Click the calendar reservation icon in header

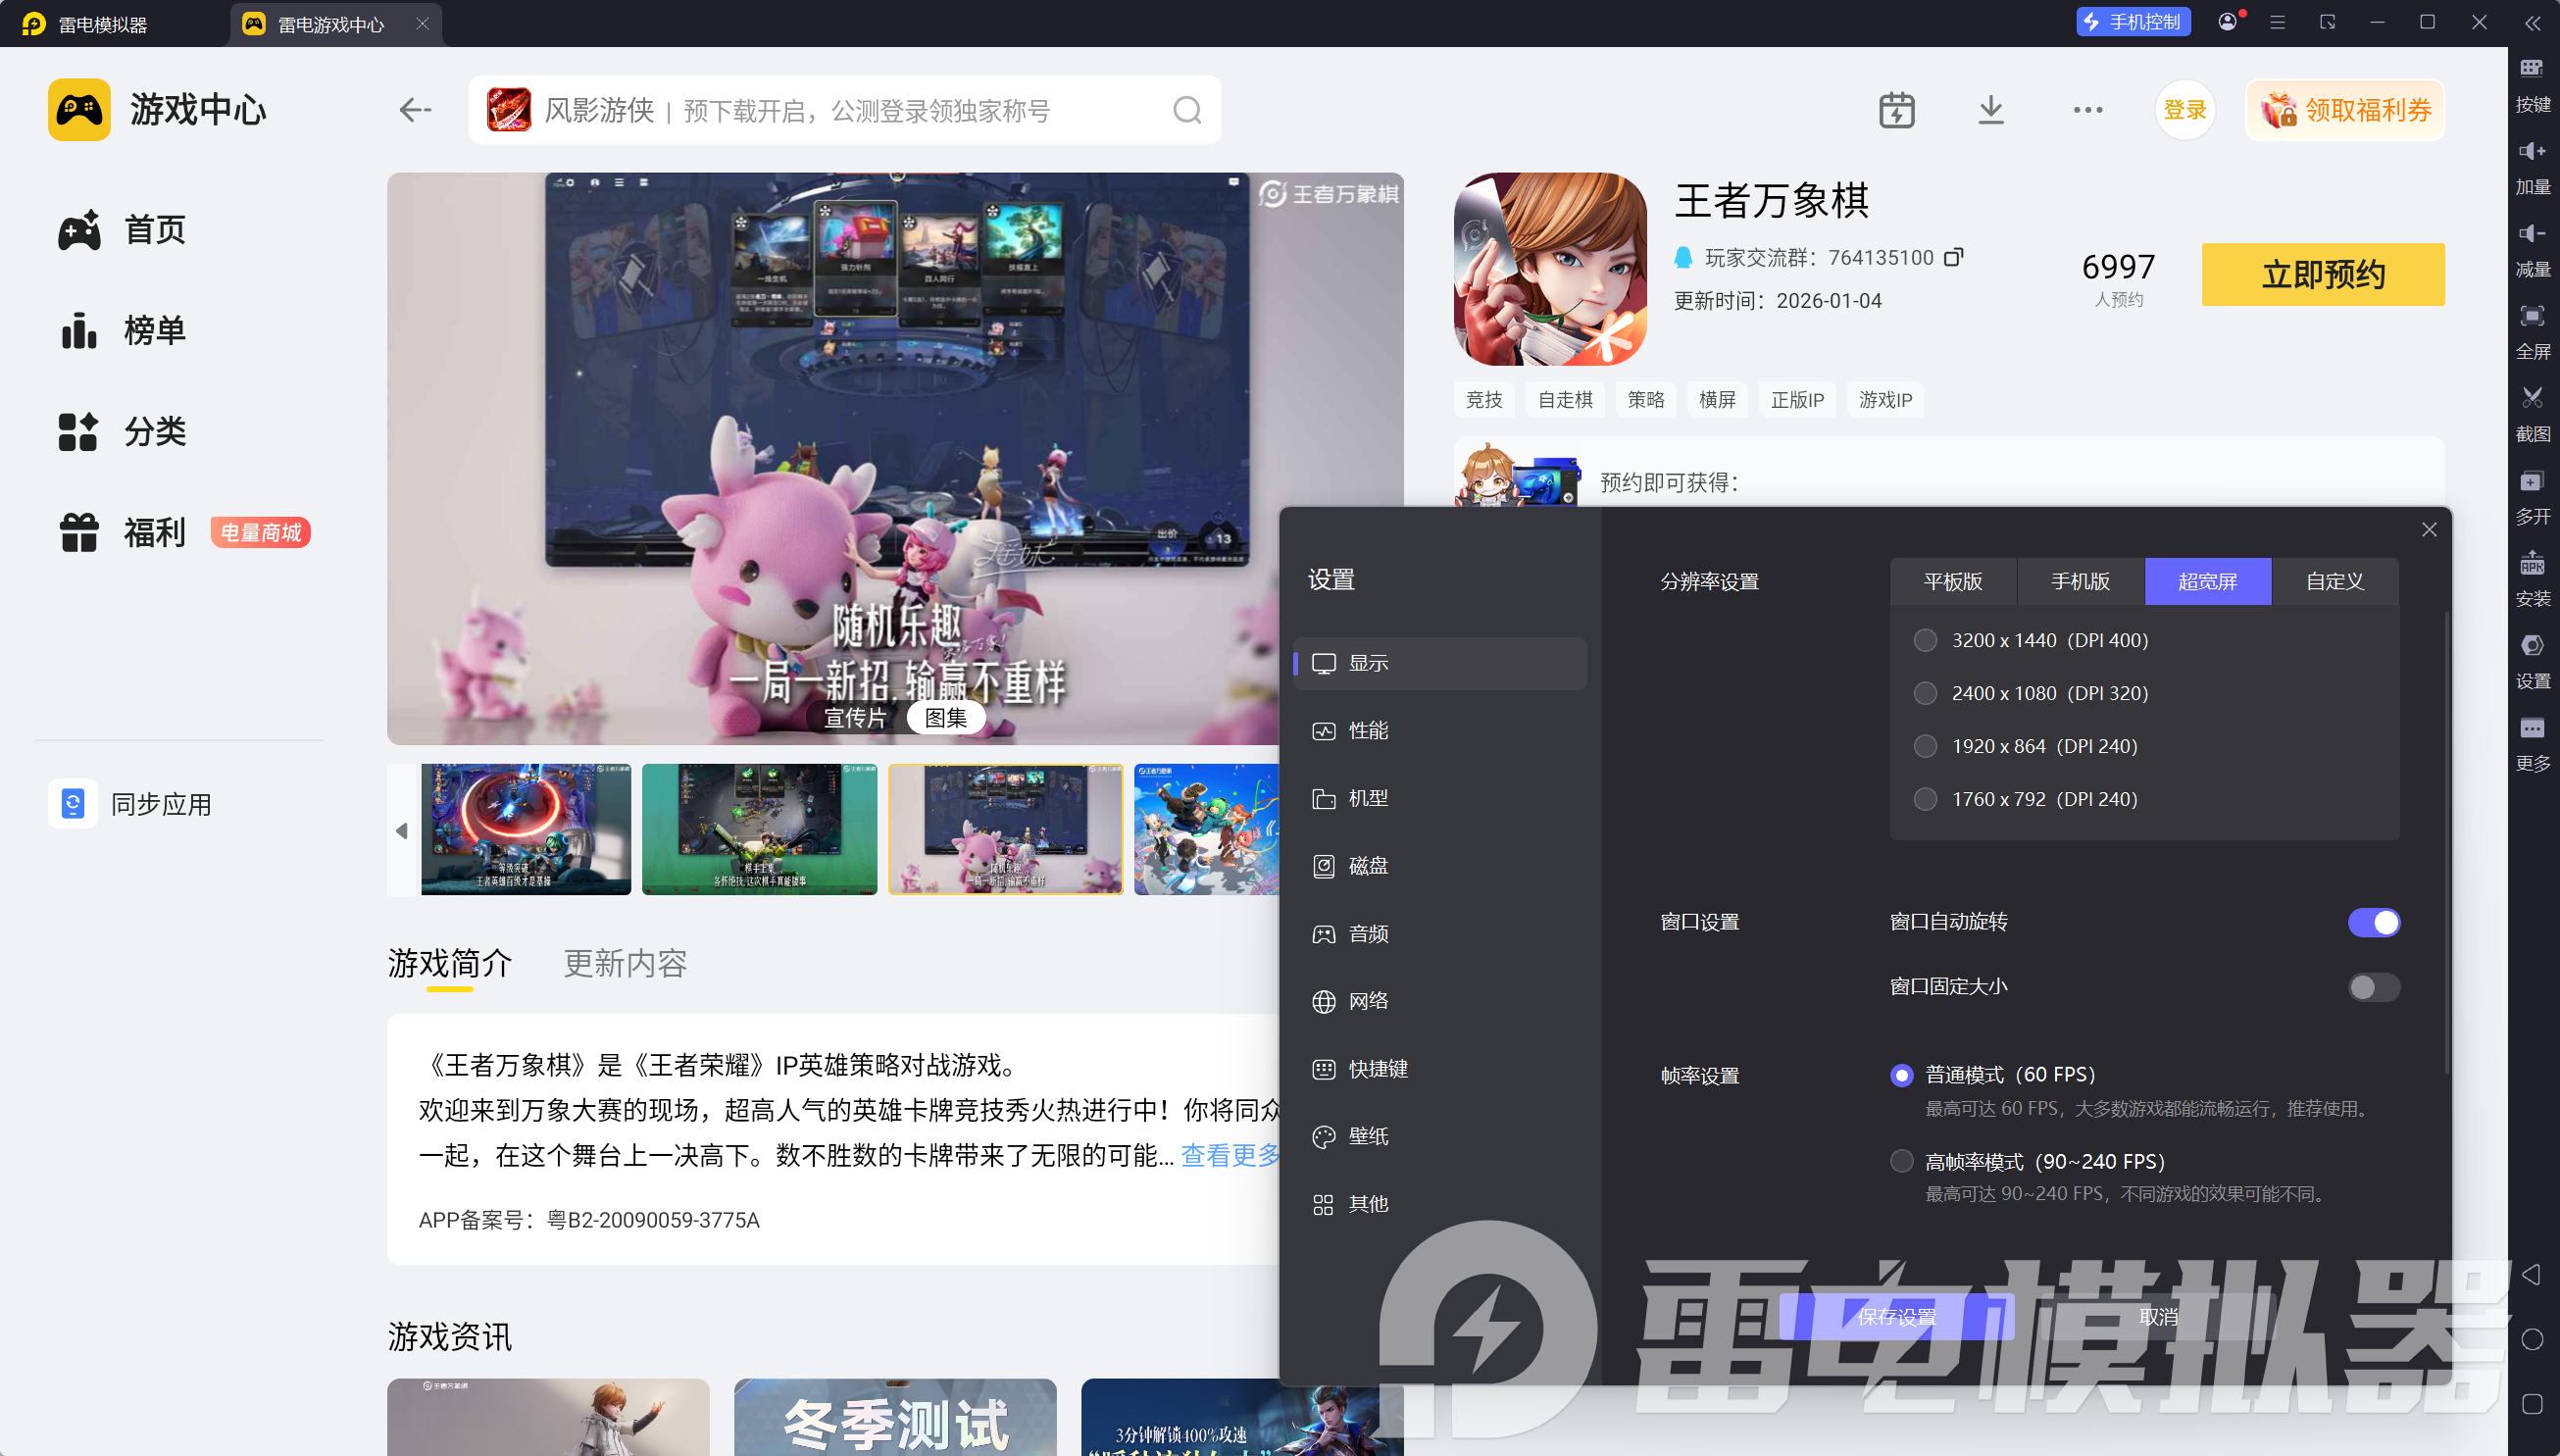(x=1896, y=110)
